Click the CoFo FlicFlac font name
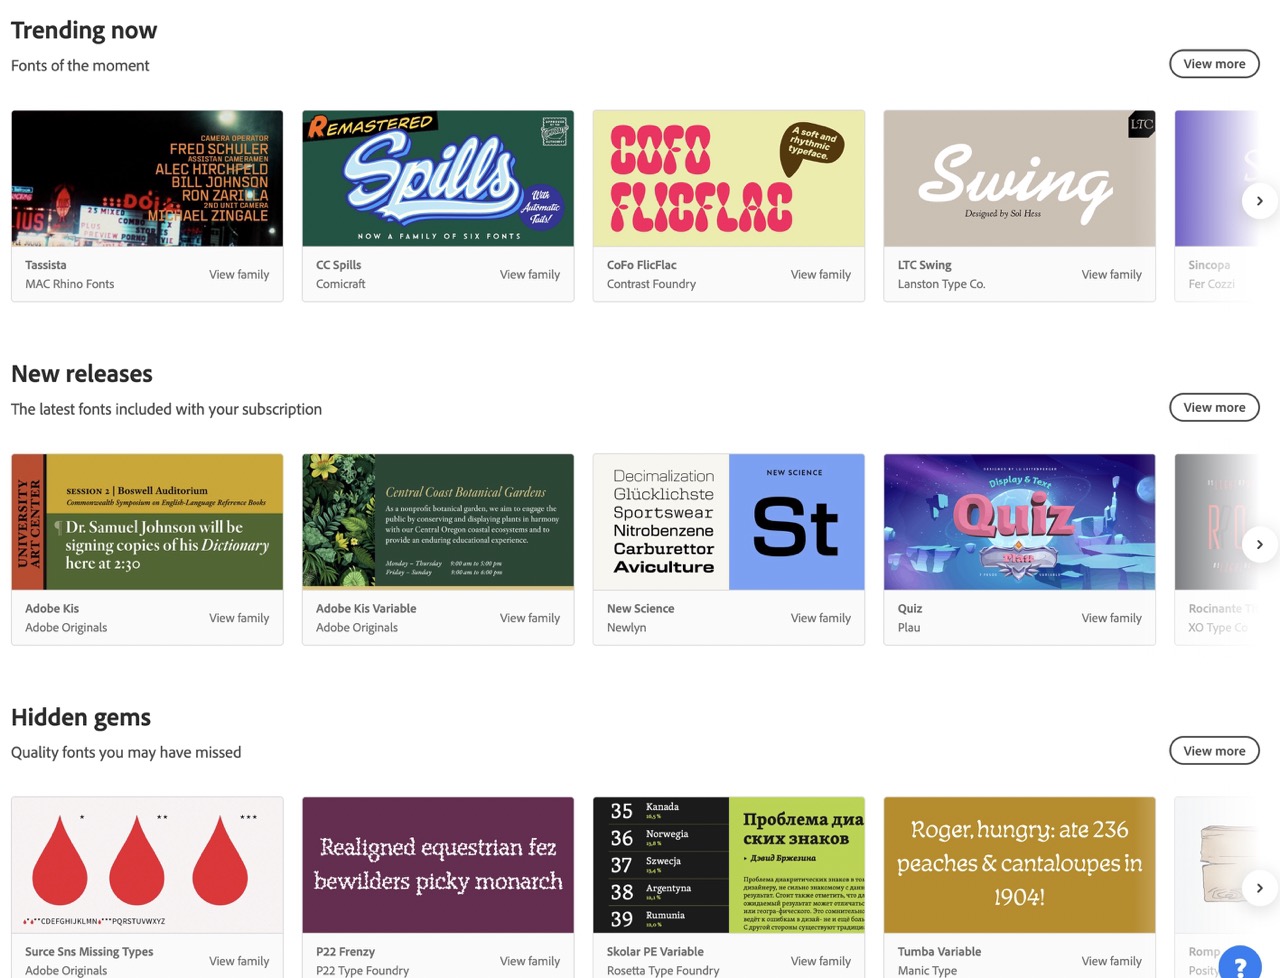Image resolution: width=1280 pixels, height=978 pixels. click(642, 265)
